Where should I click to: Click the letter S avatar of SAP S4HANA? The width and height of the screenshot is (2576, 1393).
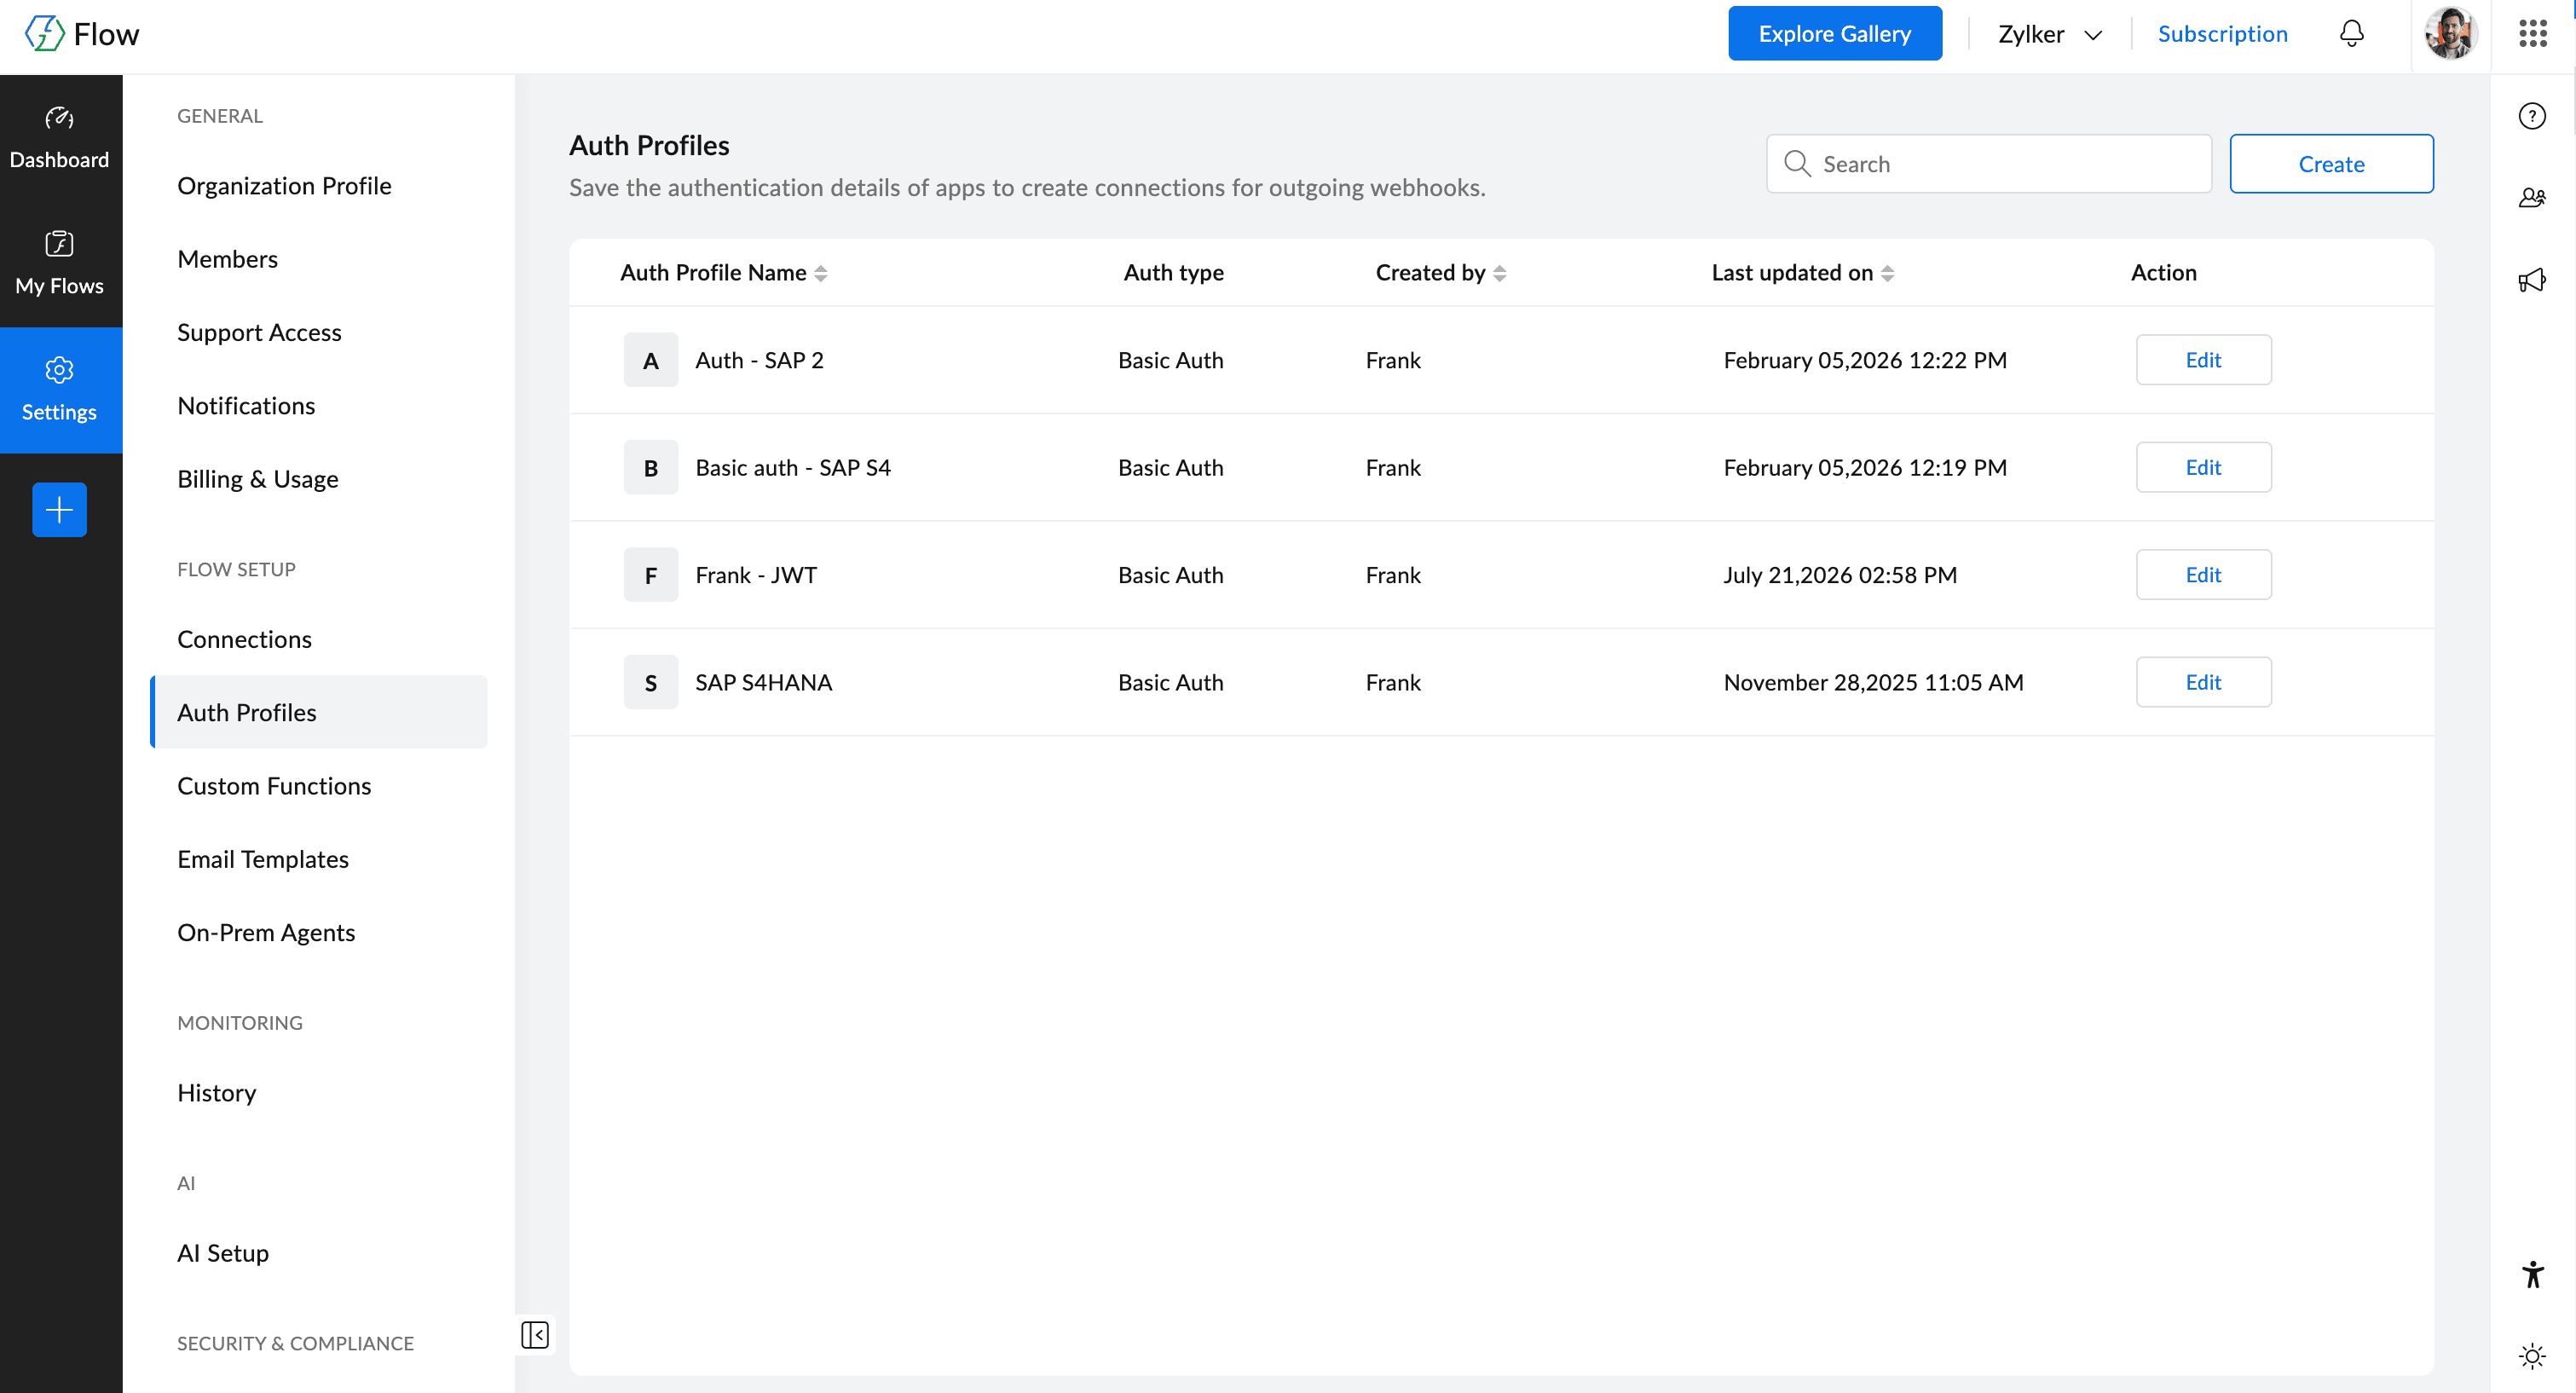point(651,682)
